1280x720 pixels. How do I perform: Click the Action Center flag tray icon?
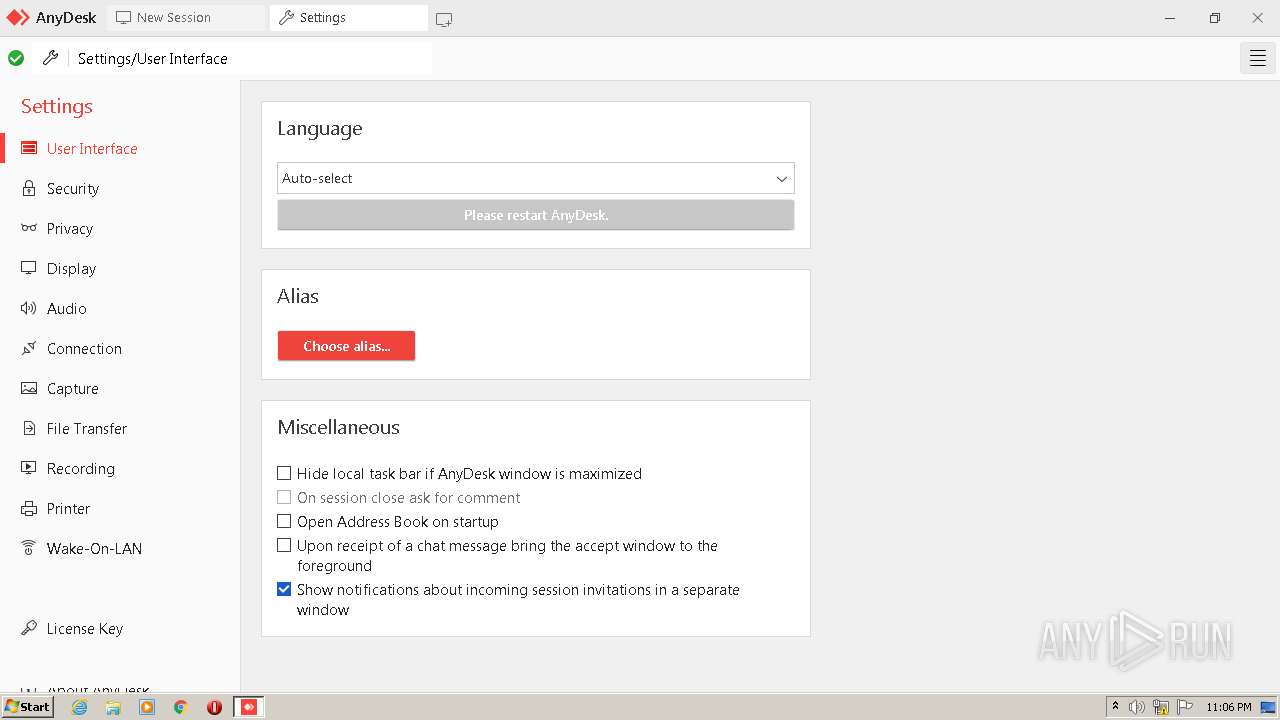coord(1185,707)
